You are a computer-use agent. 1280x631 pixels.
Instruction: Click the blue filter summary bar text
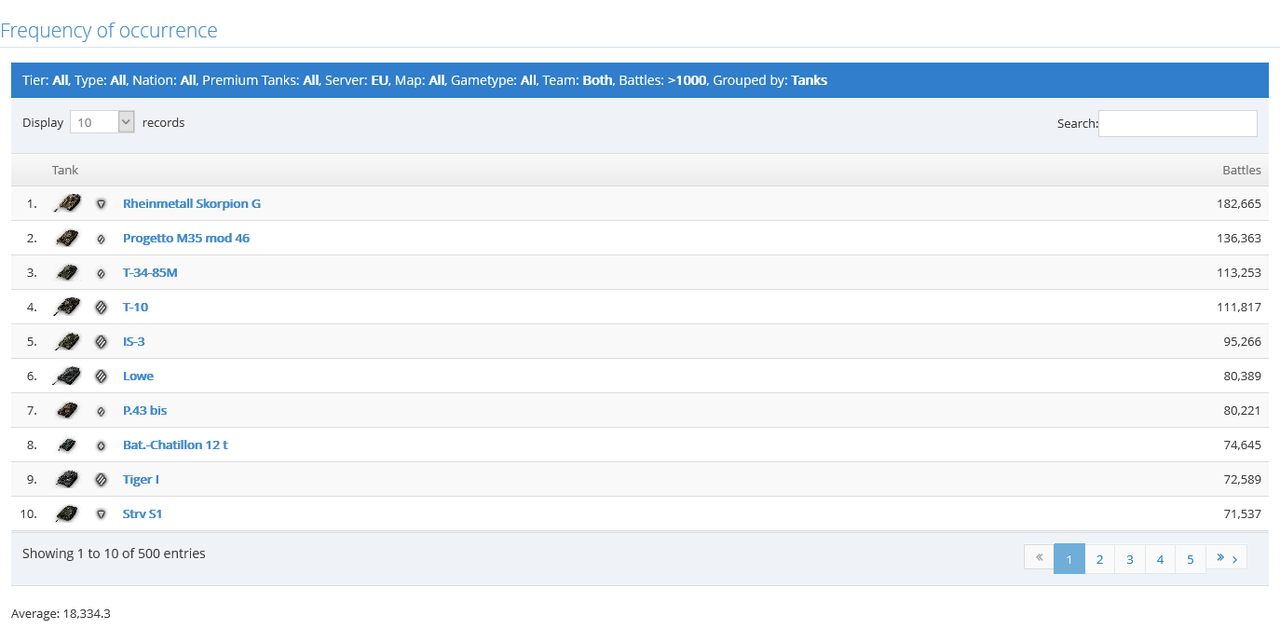[x=425, y=80]
